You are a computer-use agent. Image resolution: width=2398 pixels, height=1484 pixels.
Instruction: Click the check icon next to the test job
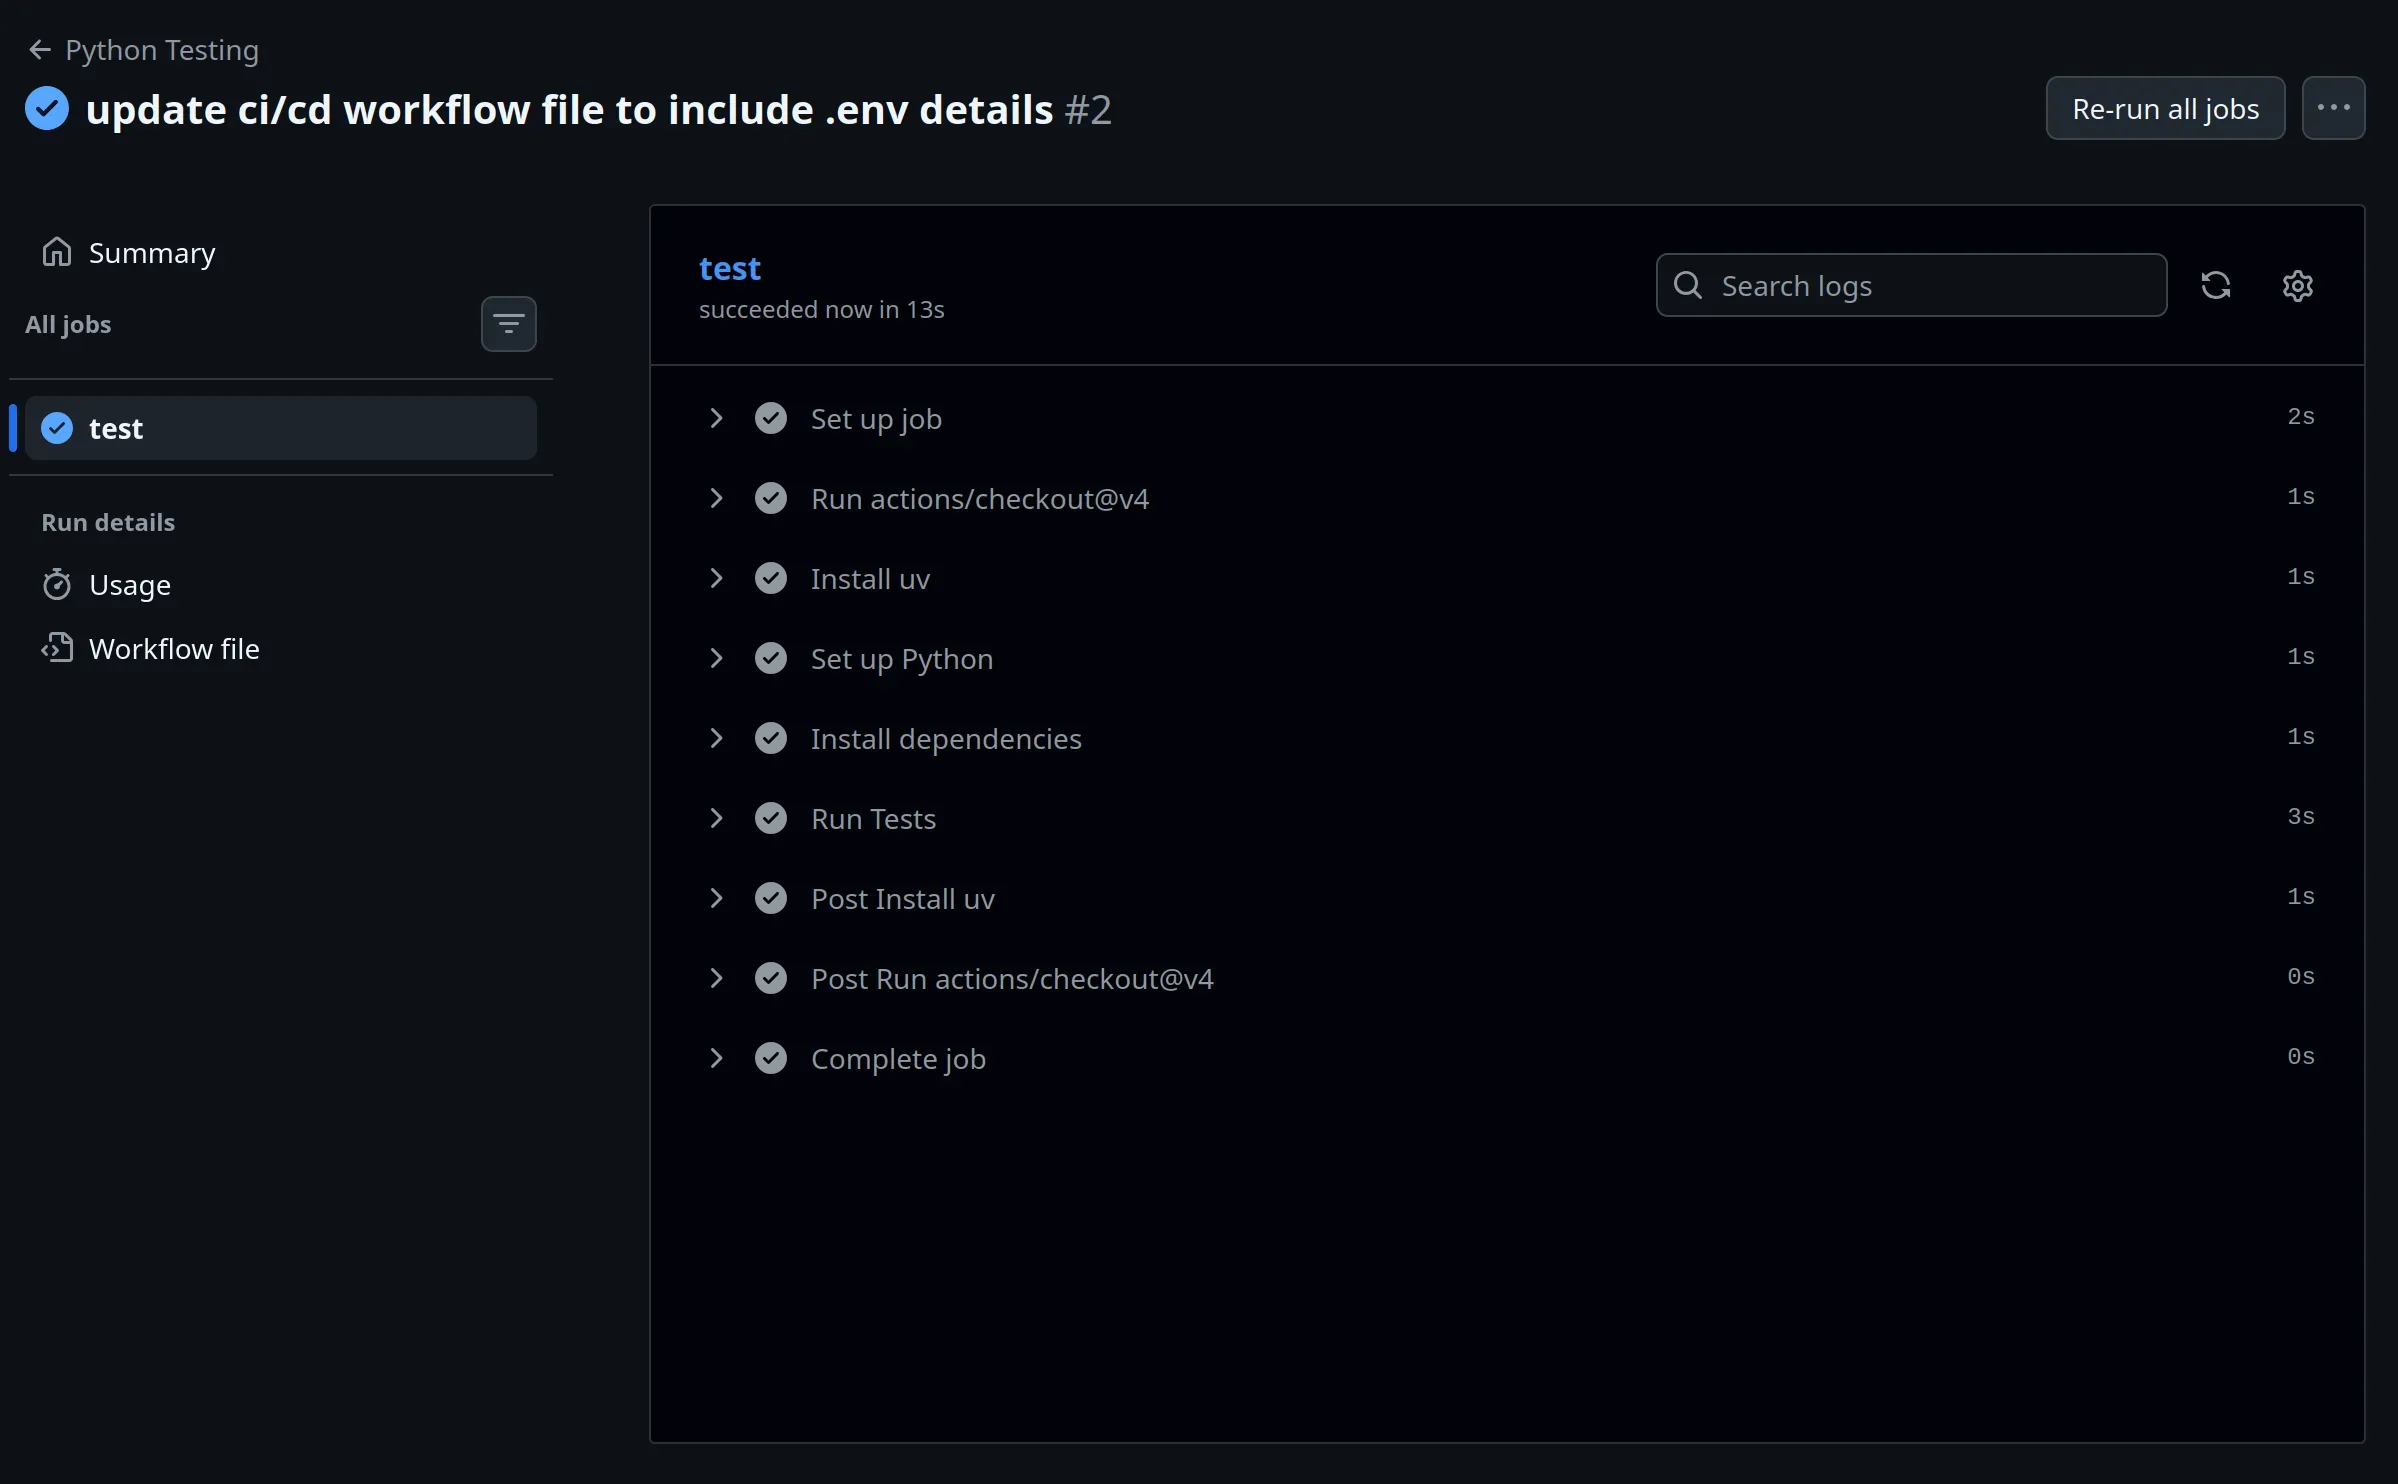(57, 428)
